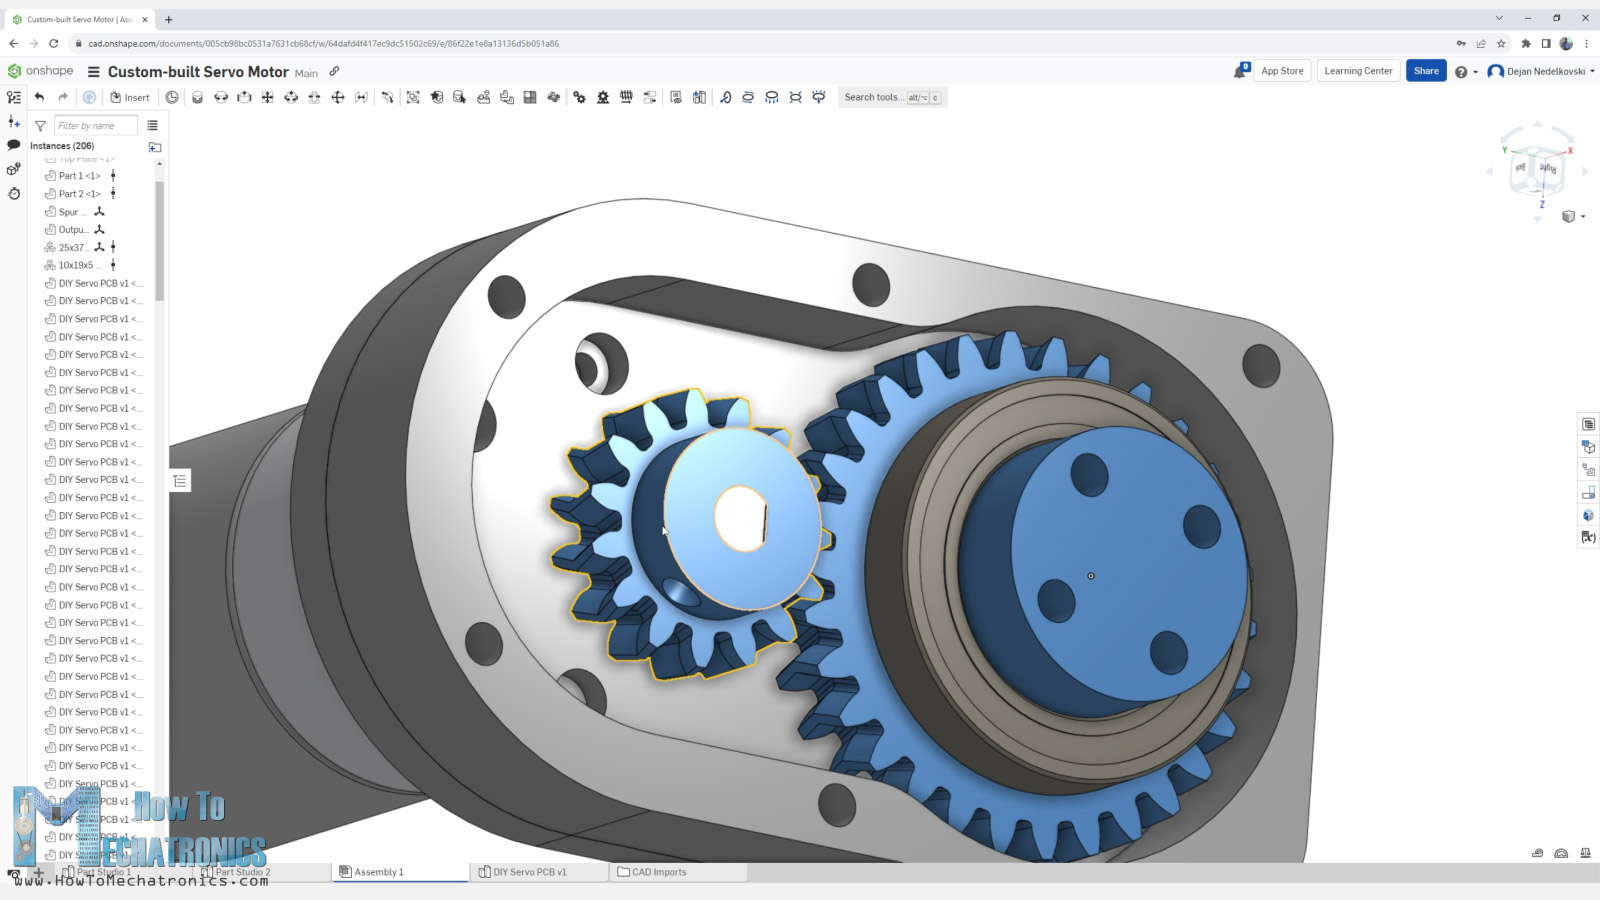Click the blue Share button
1600x900 pixels.
coord(1426,71)
